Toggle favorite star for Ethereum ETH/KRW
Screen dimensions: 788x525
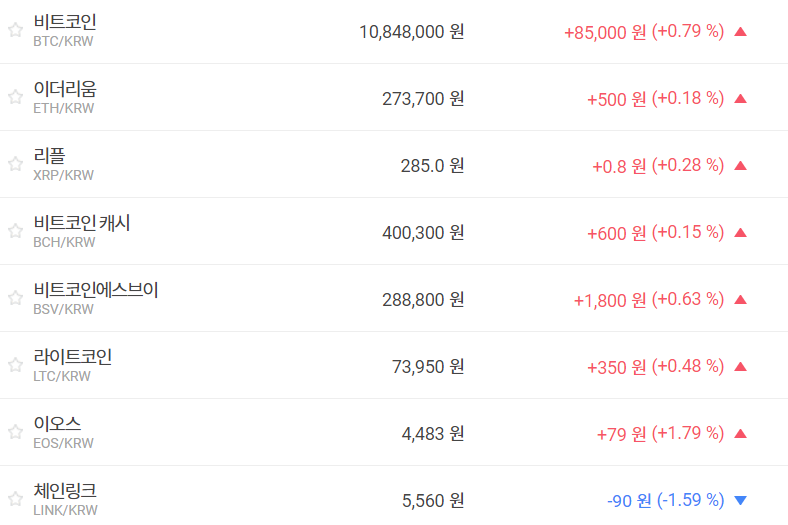tap(15, 97)
